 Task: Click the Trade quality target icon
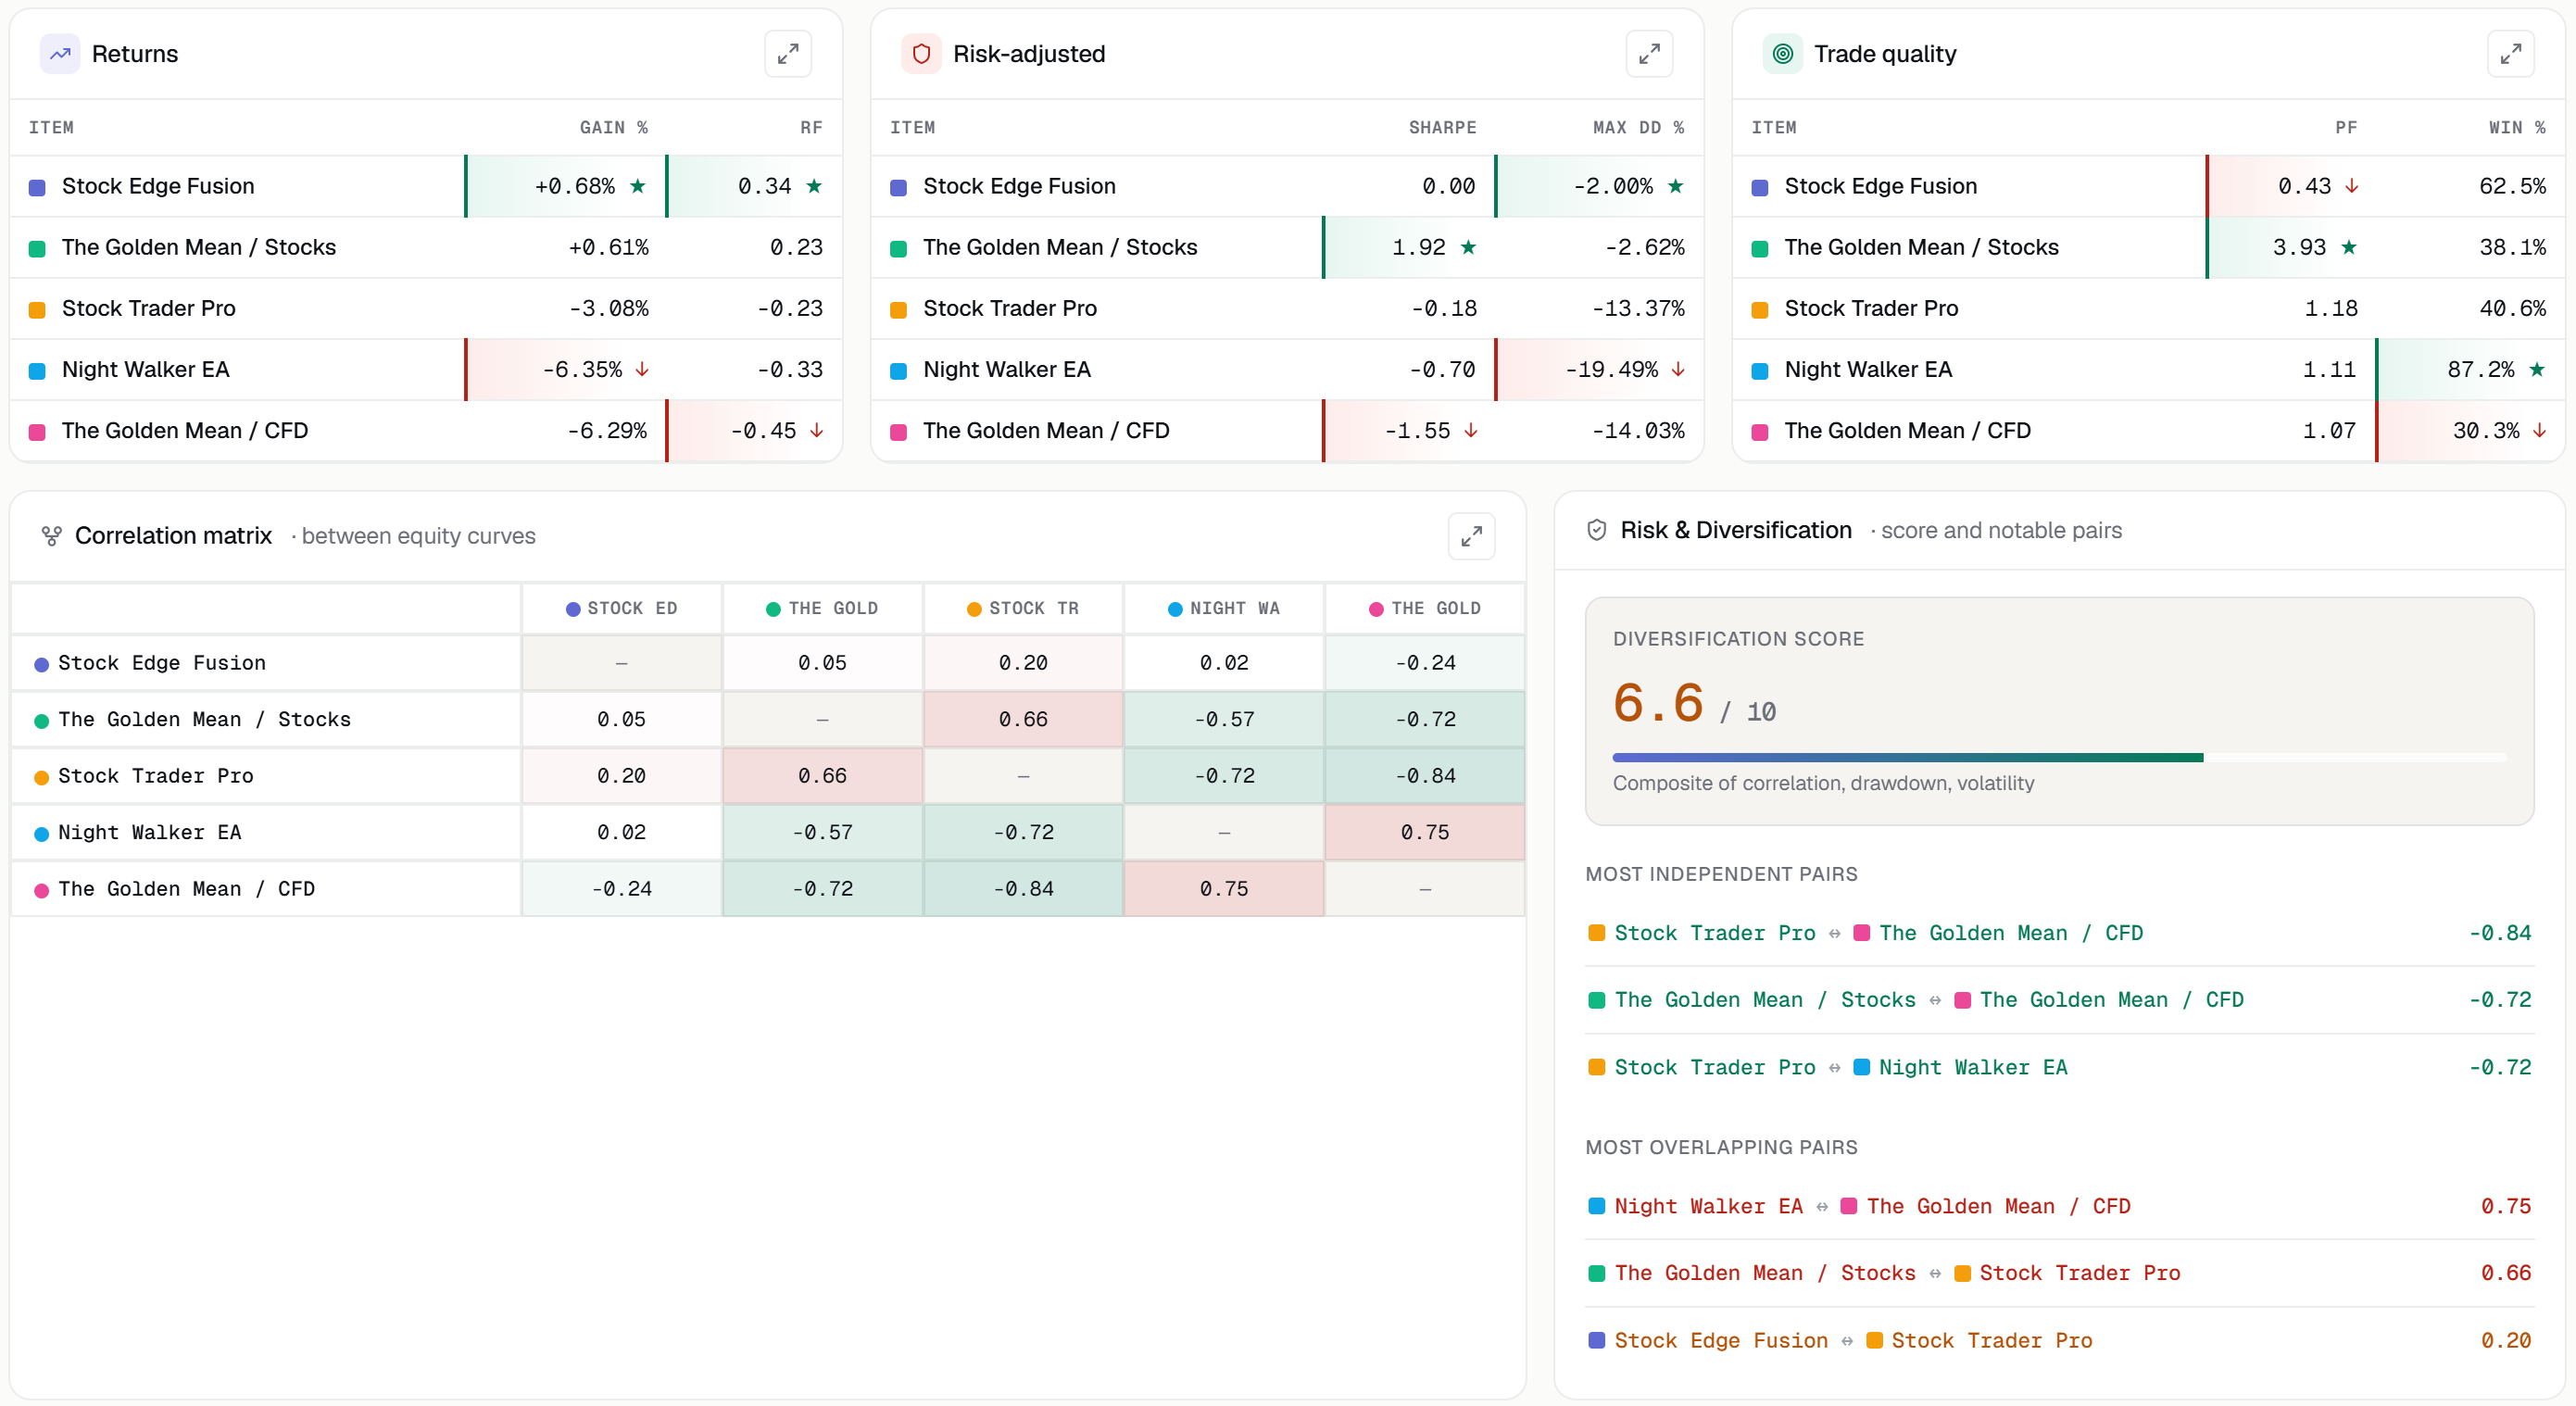coord(1782,54)
